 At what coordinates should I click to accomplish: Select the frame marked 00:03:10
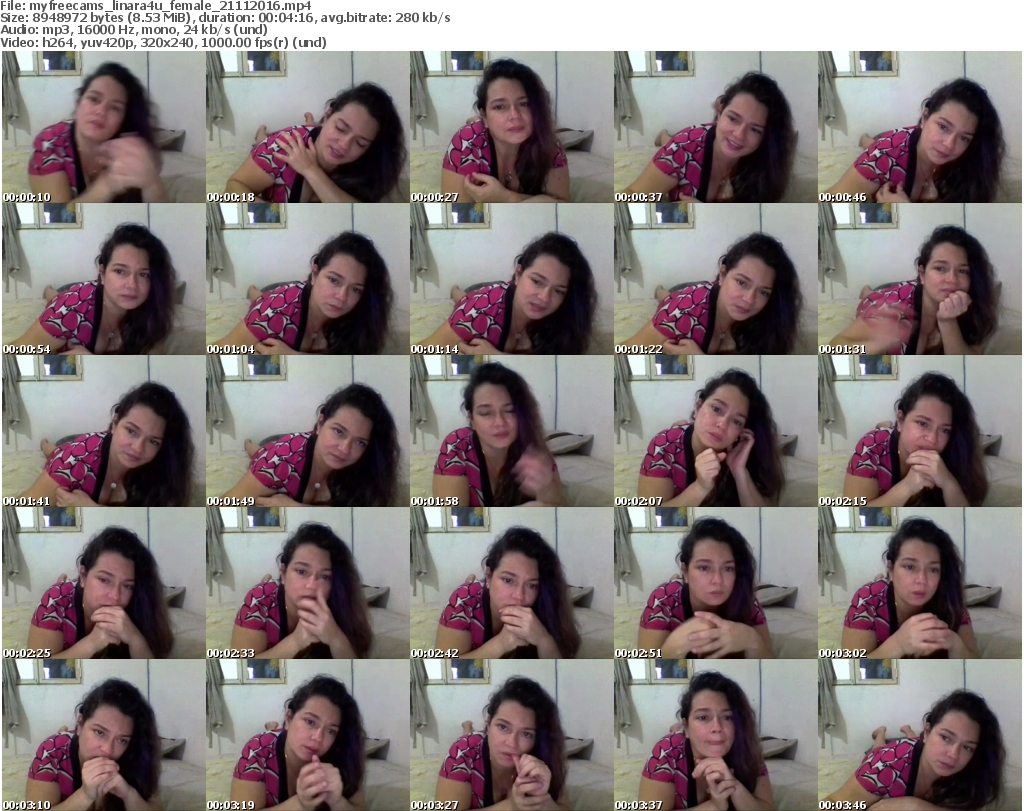point(103,735)
